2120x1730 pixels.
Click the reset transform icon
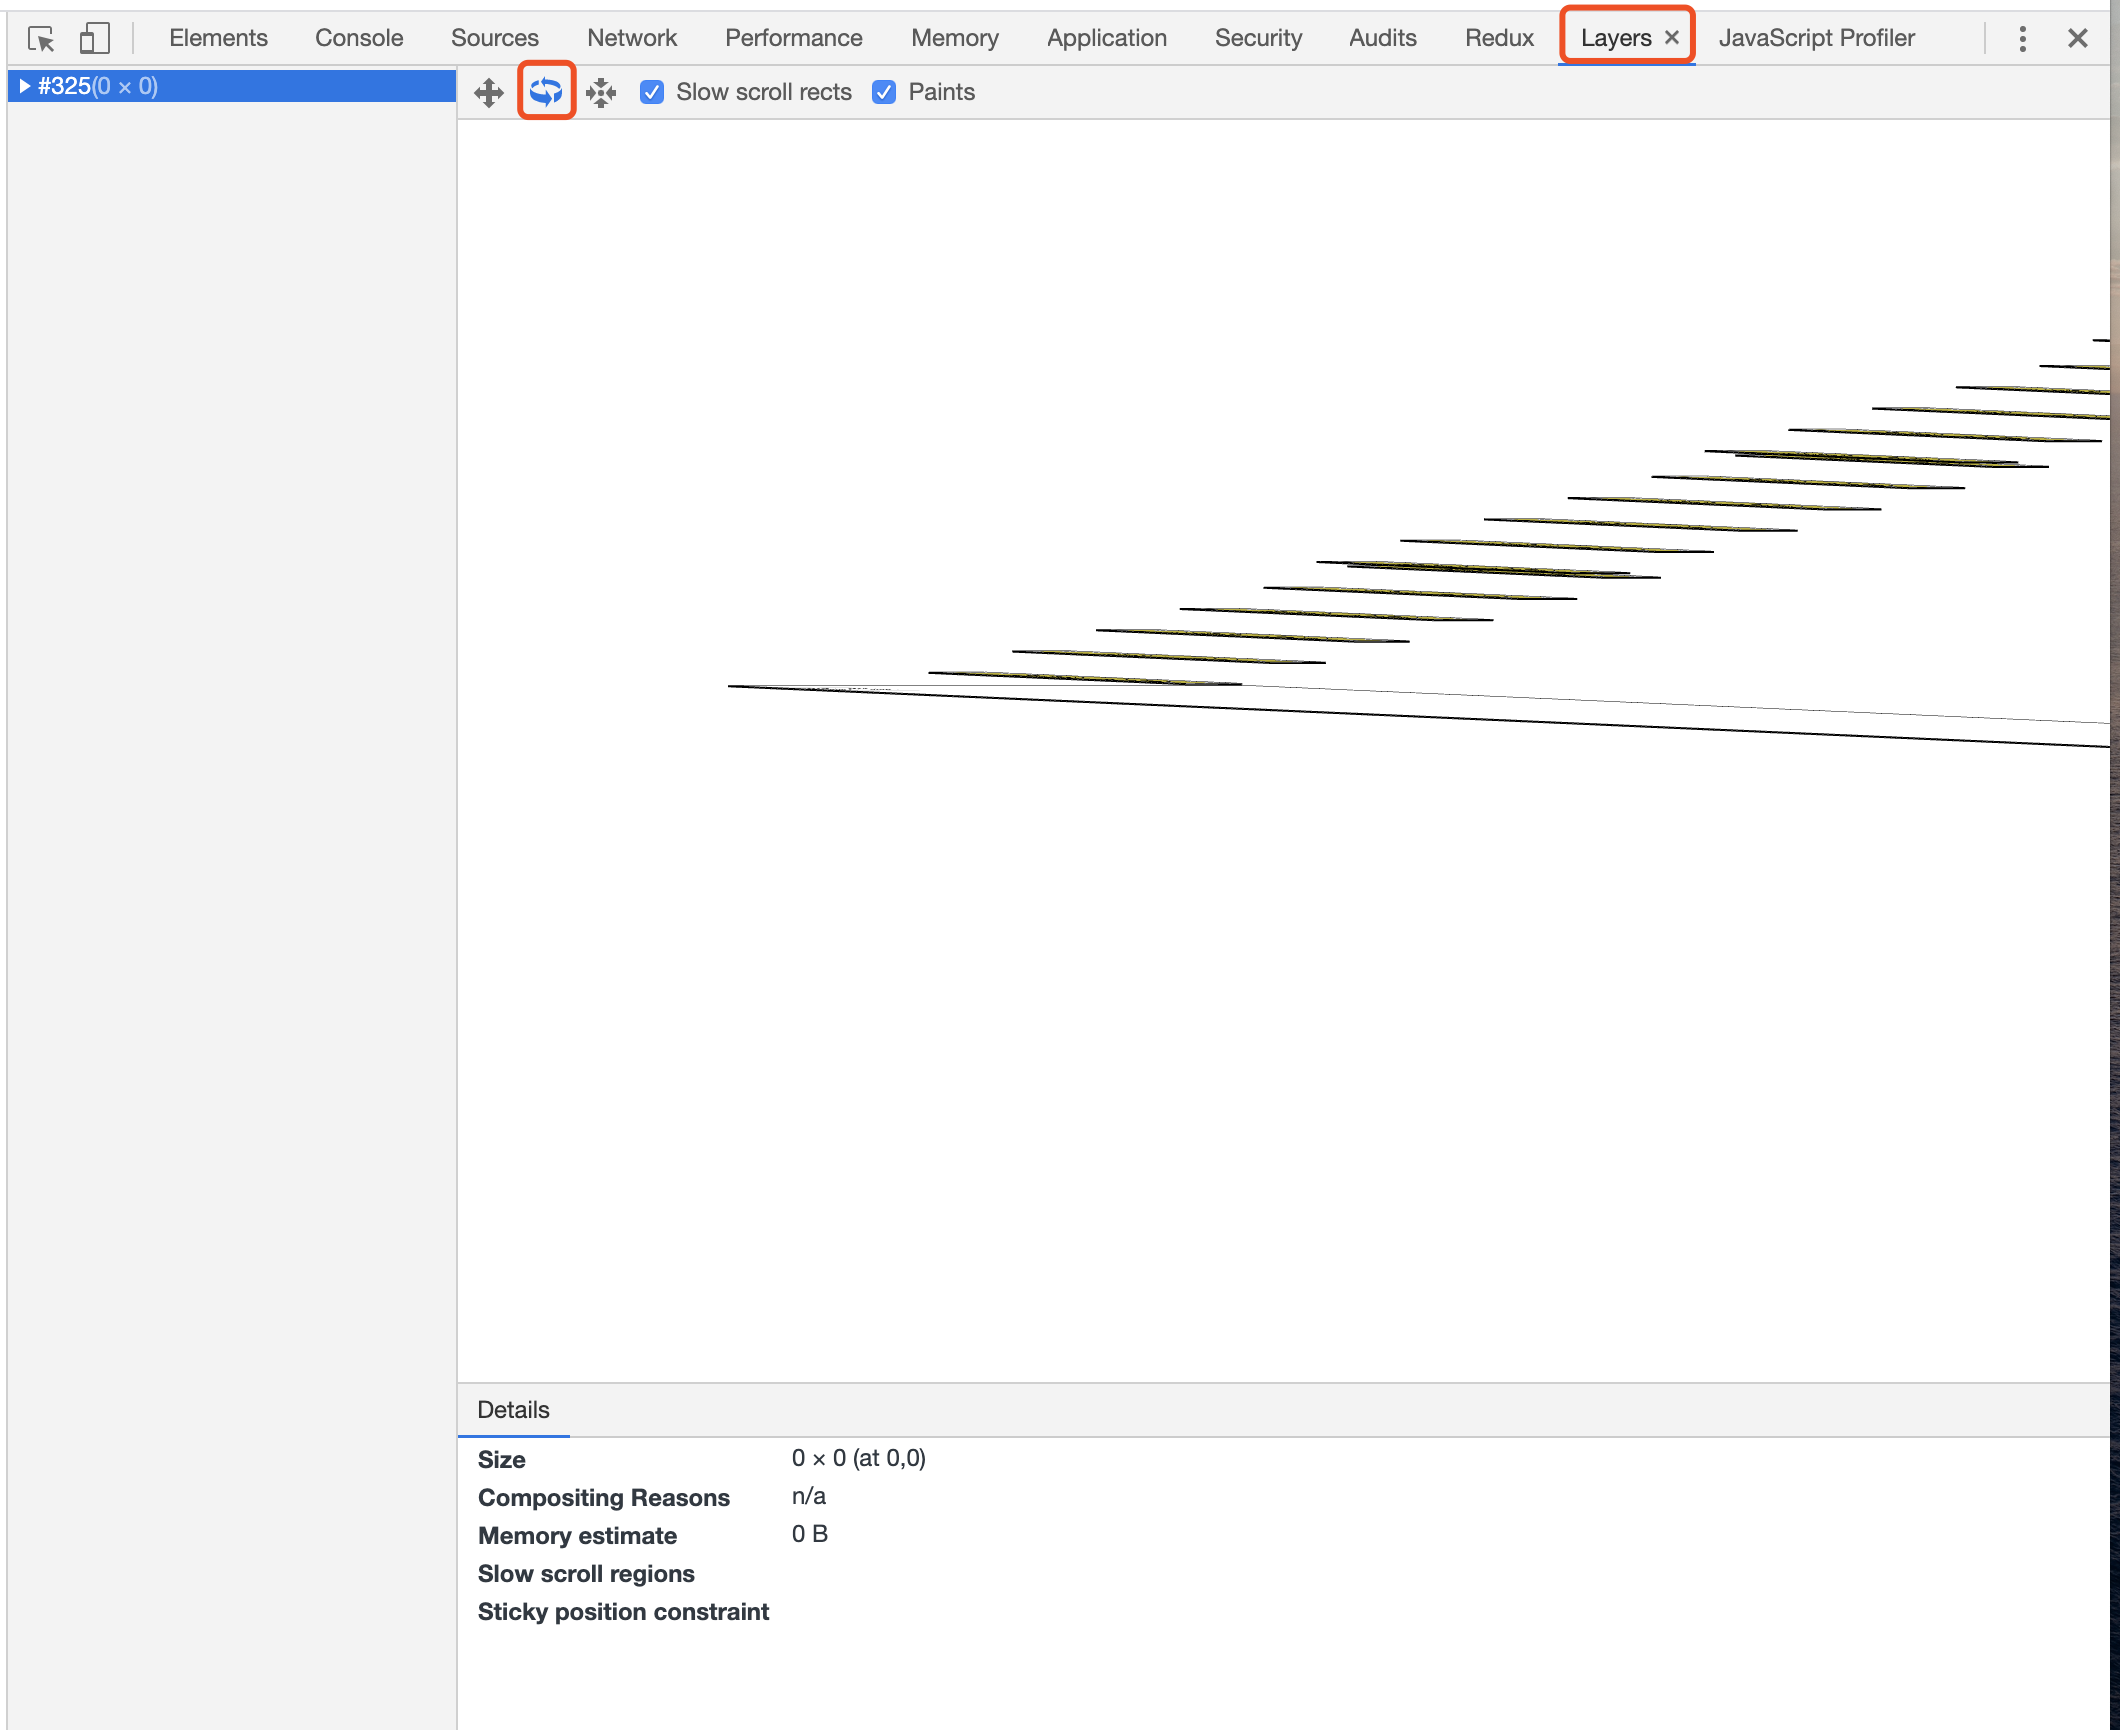(601, 92)
